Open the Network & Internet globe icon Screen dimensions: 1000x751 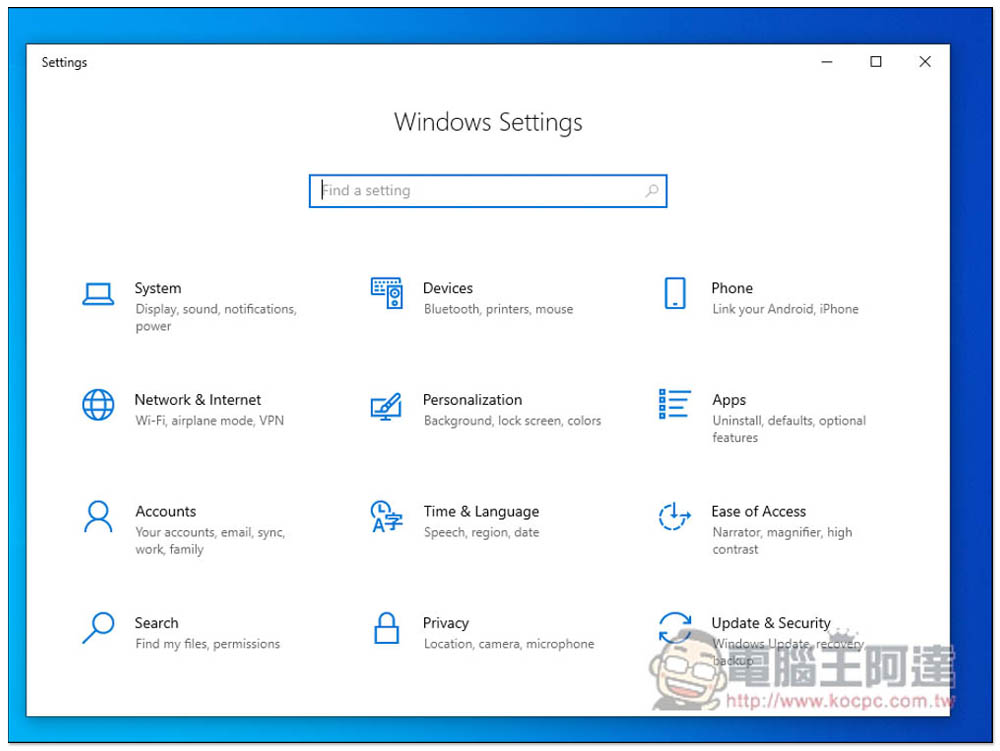(98, 405)
